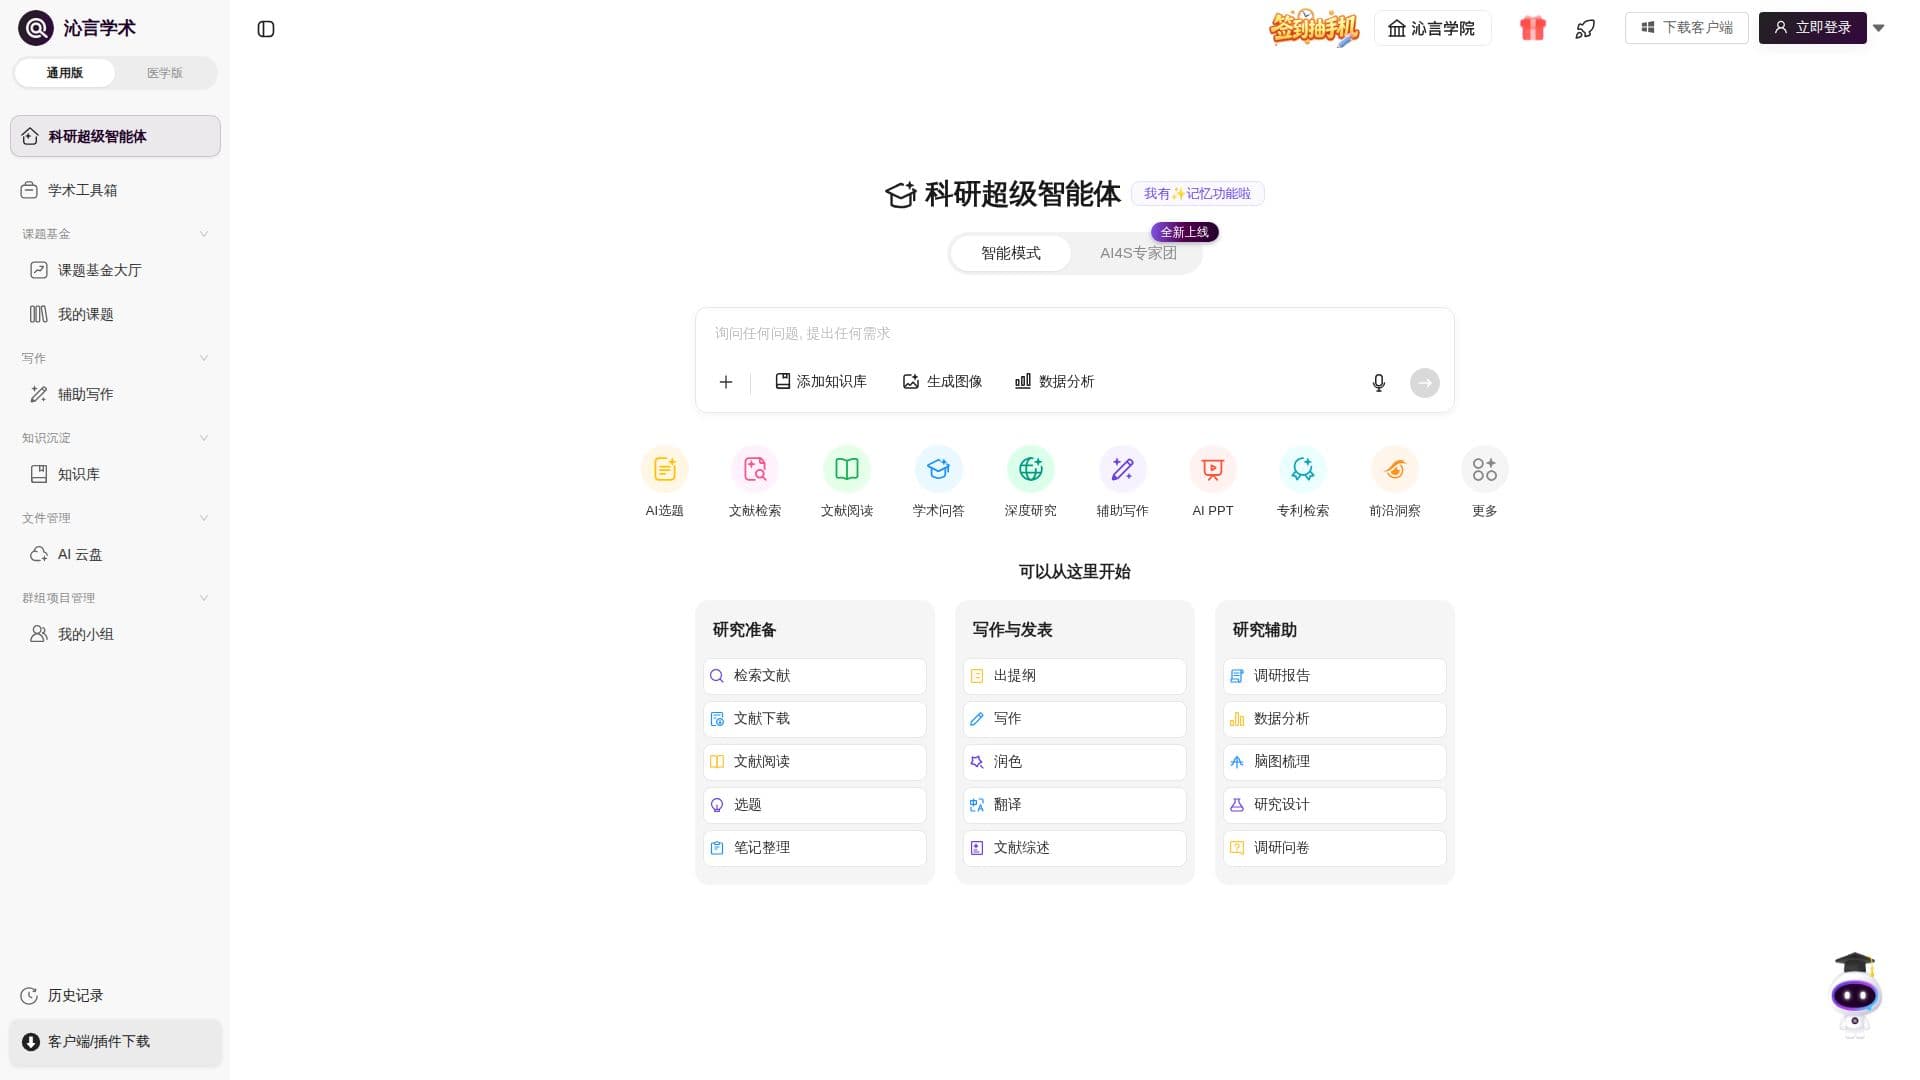Screen dimensions: 1920x1080
Task: Switch to 通用版 edition
Action: pyautogui.click(x=65, y=73)
